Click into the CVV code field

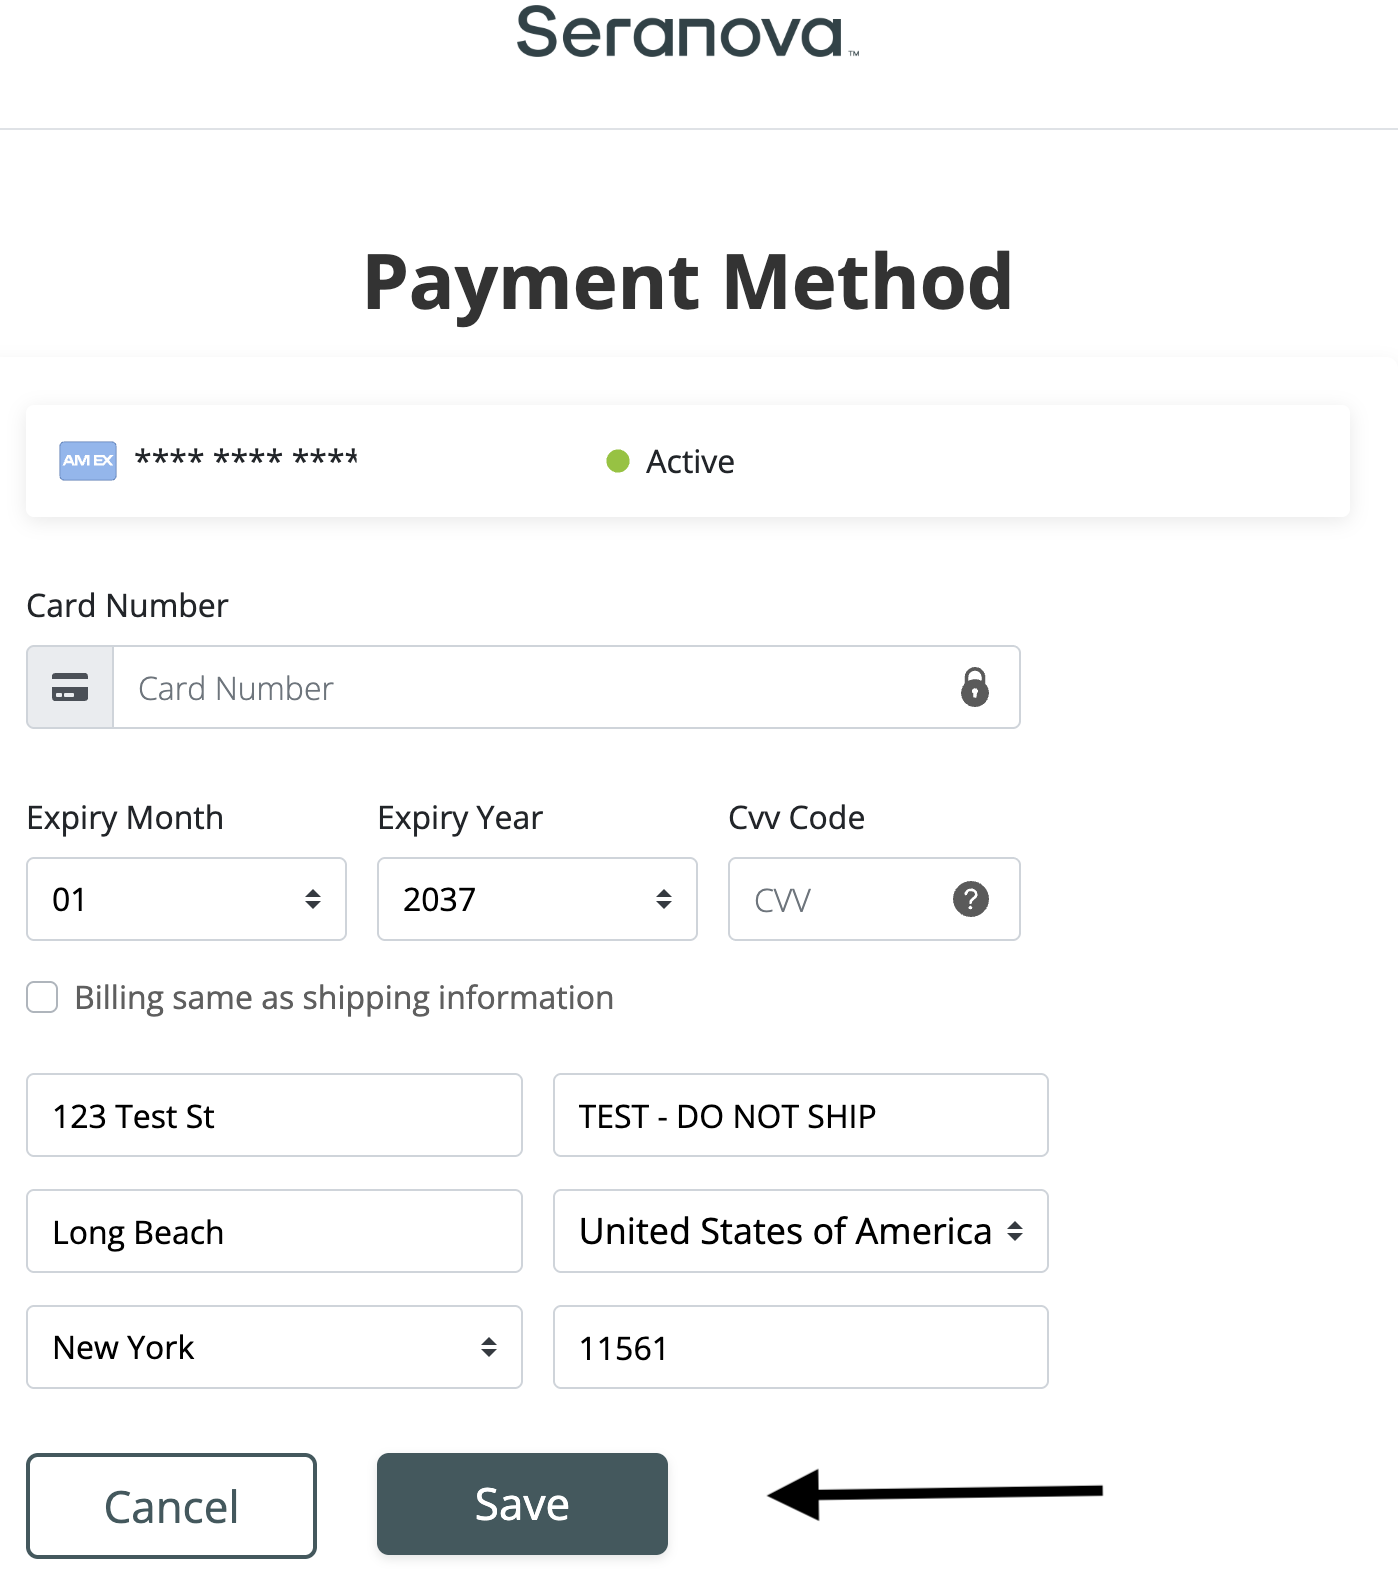click(x=840, y=899)
